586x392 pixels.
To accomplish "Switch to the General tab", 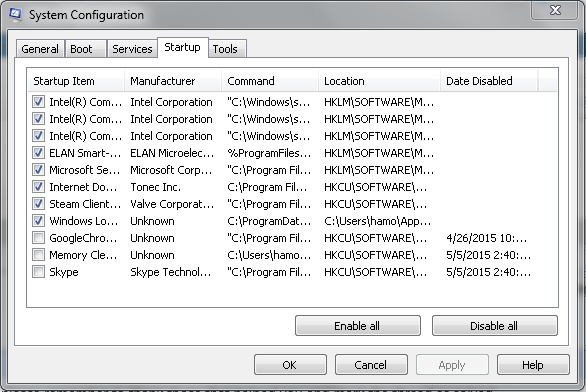I will coord(40,49).
